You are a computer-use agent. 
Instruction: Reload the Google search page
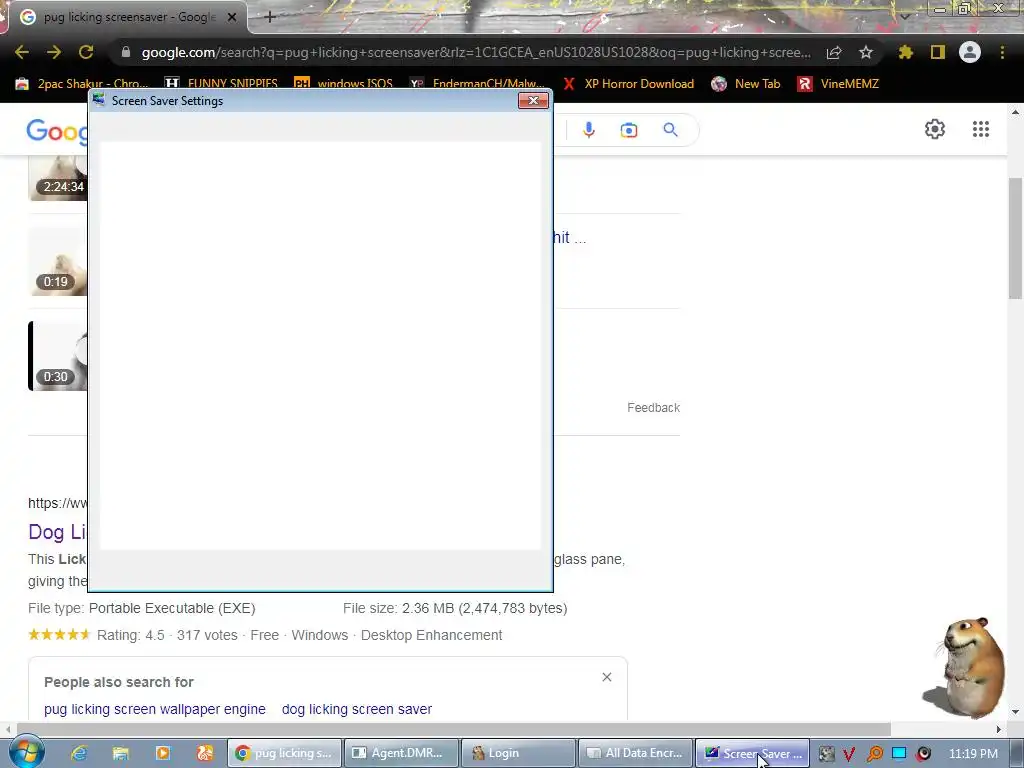86,52
